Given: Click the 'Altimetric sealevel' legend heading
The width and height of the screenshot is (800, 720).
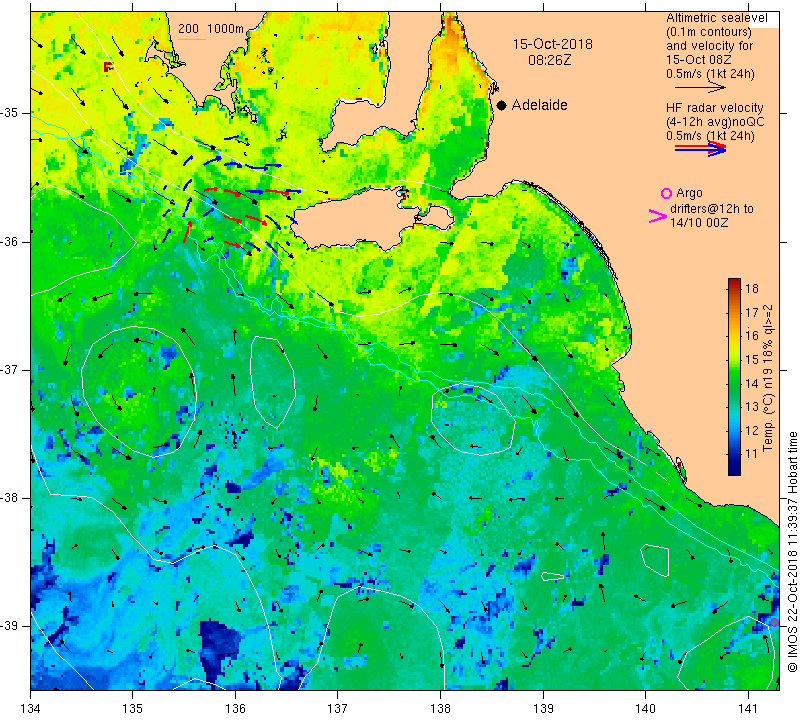Looking at the screenshot, I should (716, 18).
